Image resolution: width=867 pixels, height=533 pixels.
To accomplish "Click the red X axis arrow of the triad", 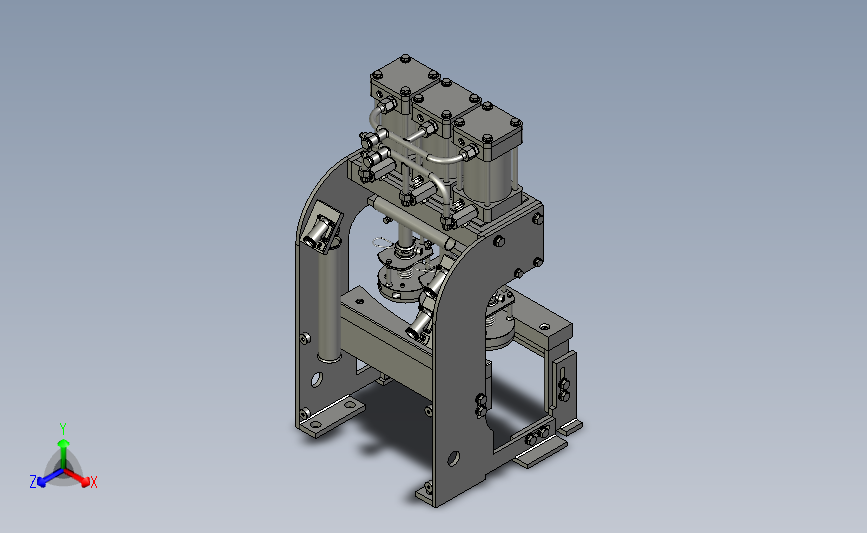I will pos(77,477).
